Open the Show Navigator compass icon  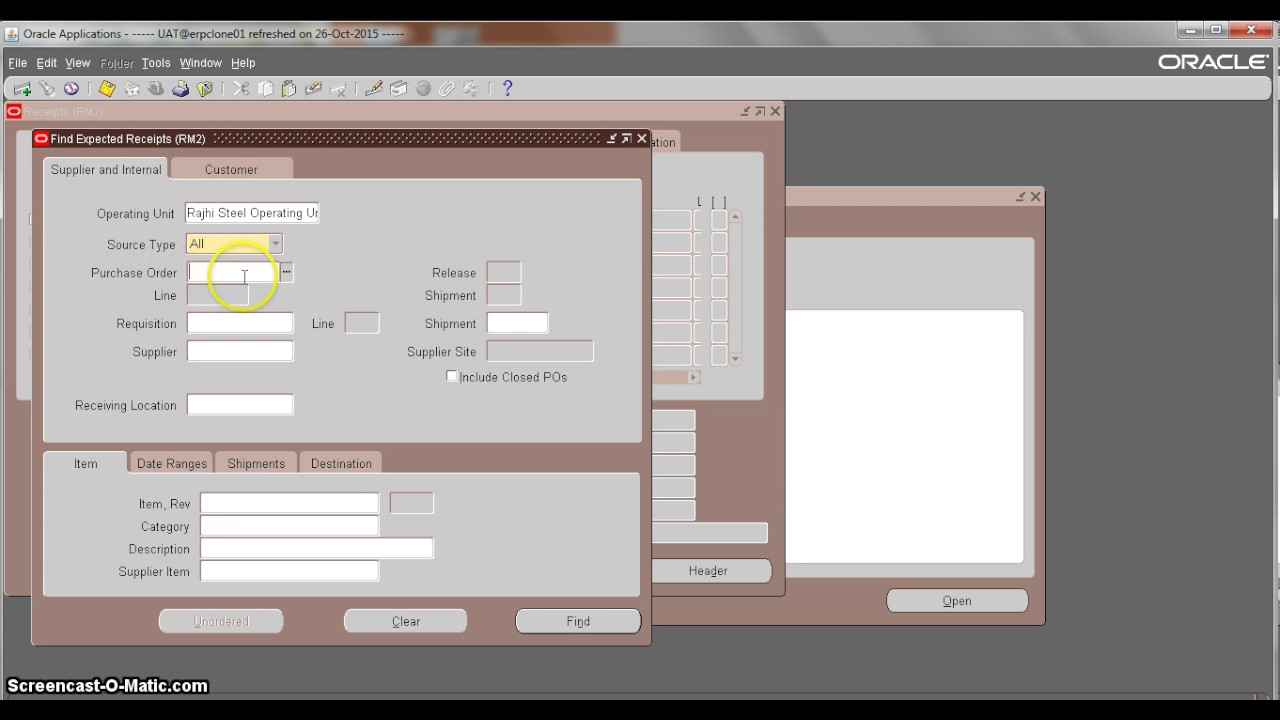pyautogui.click(x=71, y=89)
